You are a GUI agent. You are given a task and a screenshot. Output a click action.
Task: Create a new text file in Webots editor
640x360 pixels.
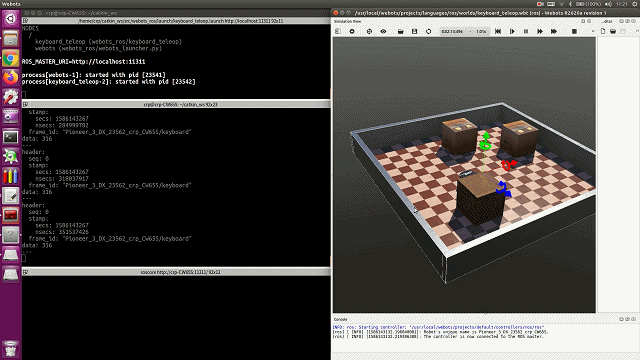(x=603, y=31)
